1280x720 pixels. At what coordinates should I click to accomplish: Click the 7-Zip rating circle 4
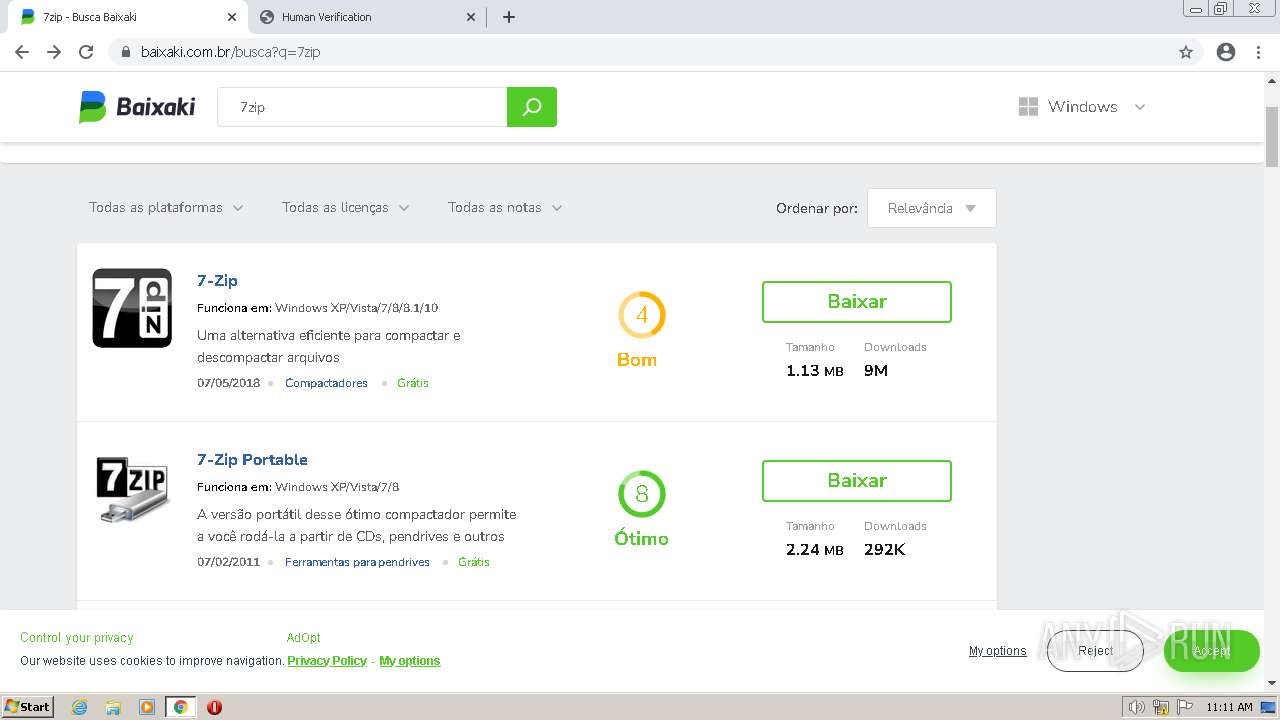[x=642, y=315]
